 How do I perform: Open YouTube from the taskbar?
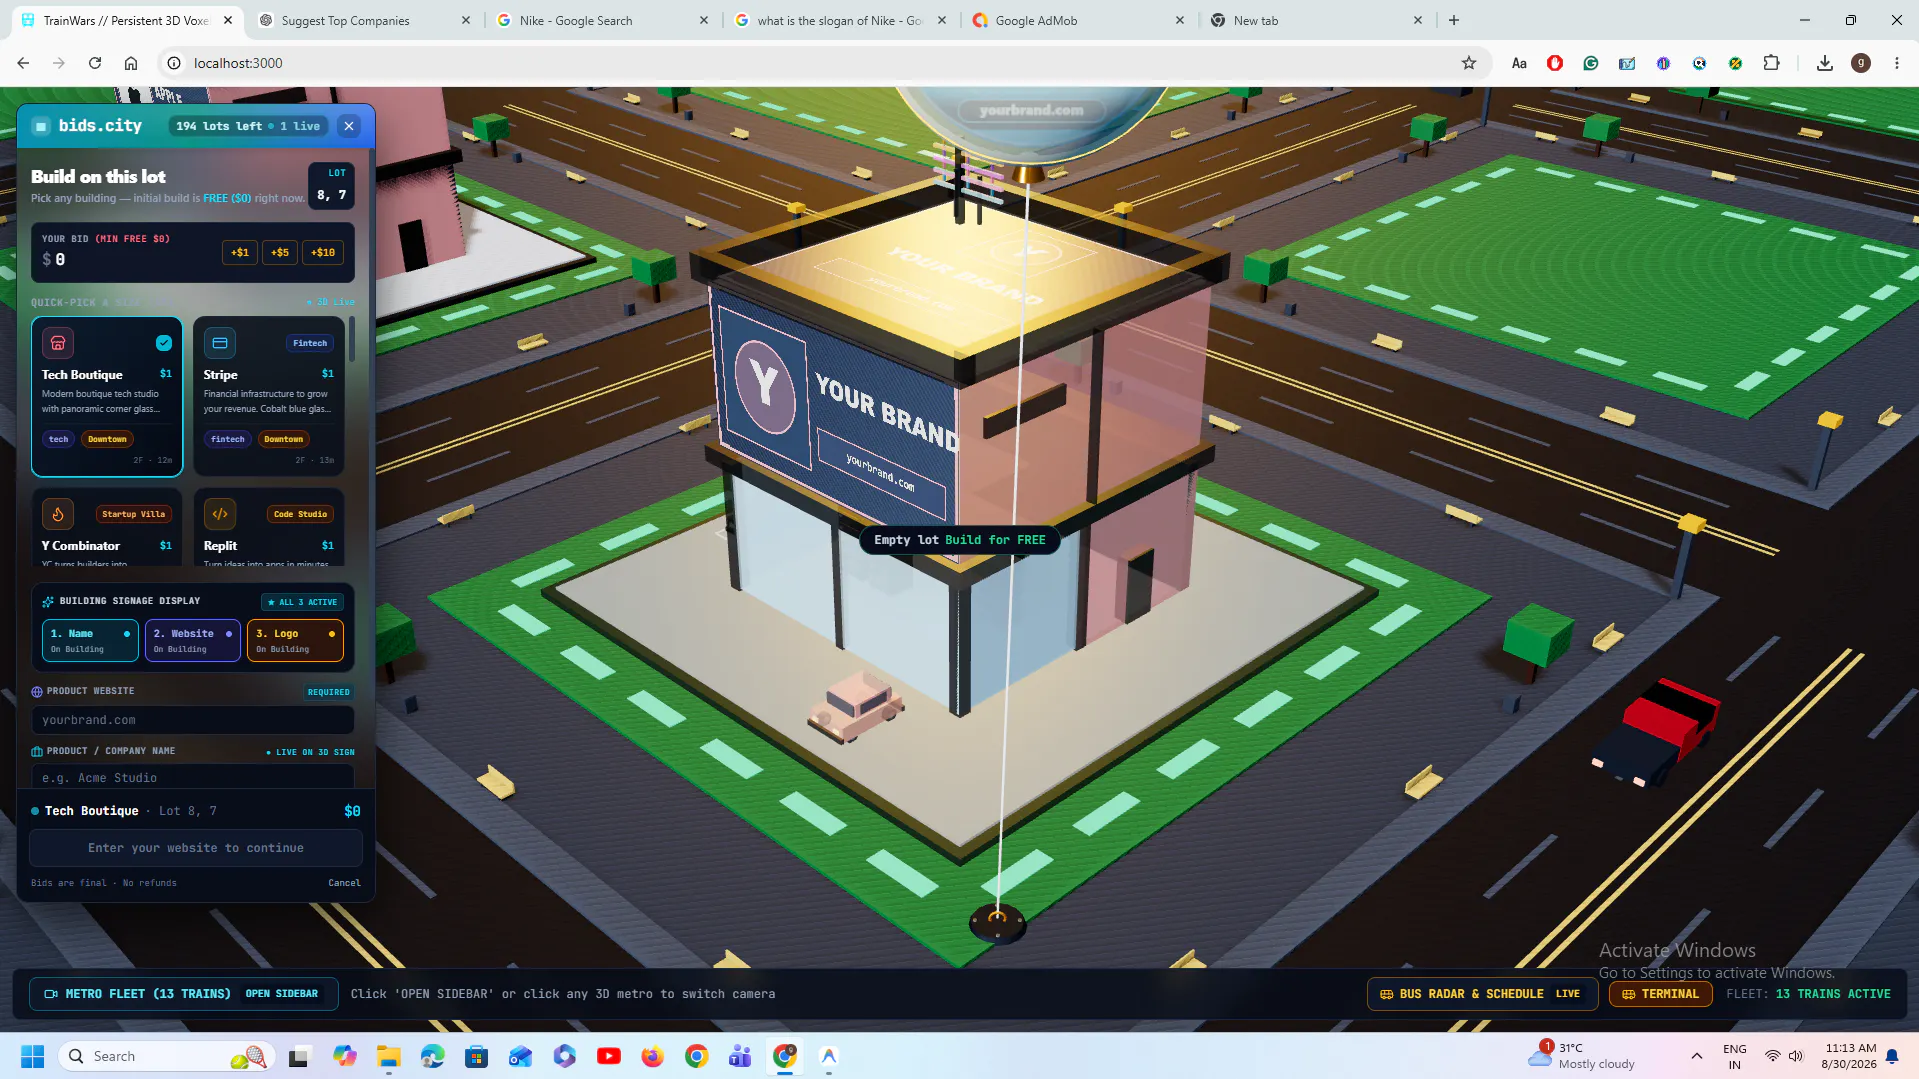click(608, 1056)
